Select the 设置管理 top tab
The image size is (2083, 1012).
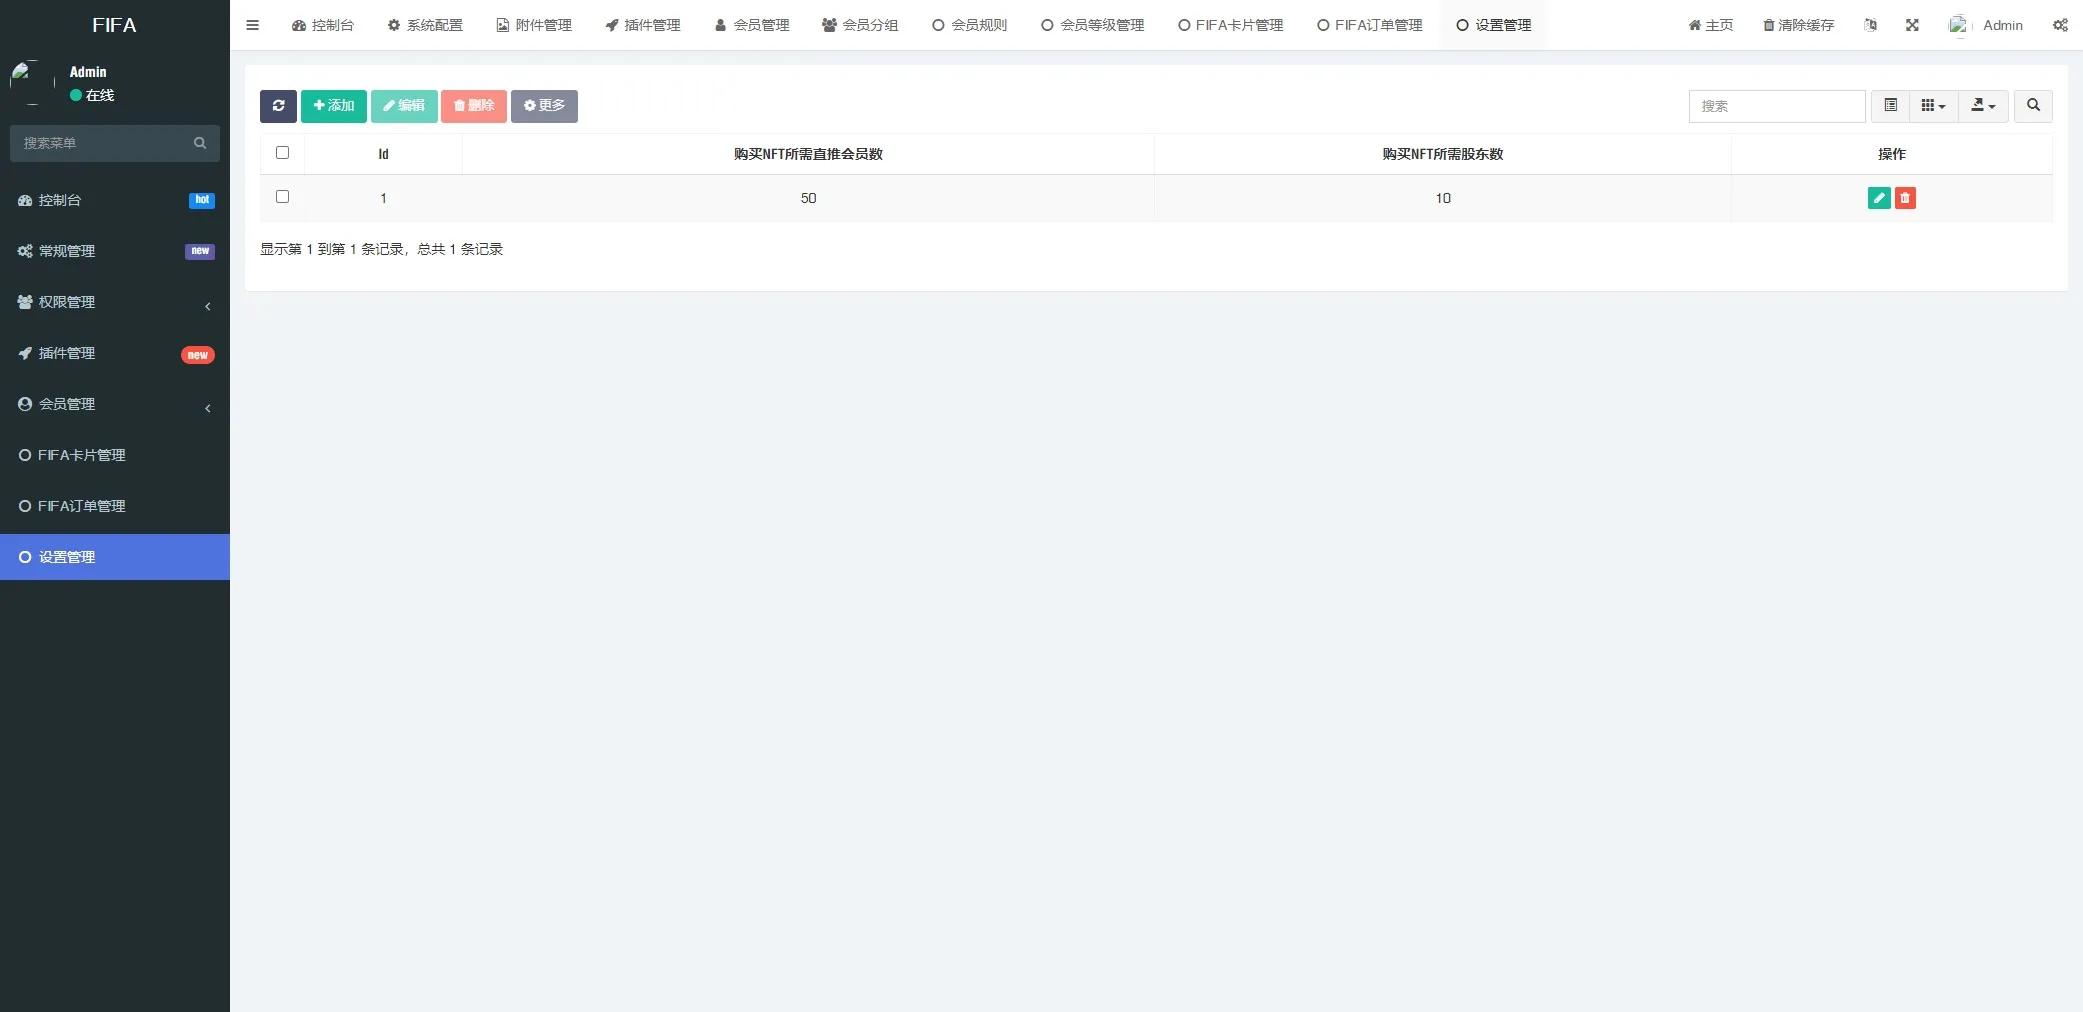click(1494, 25)
